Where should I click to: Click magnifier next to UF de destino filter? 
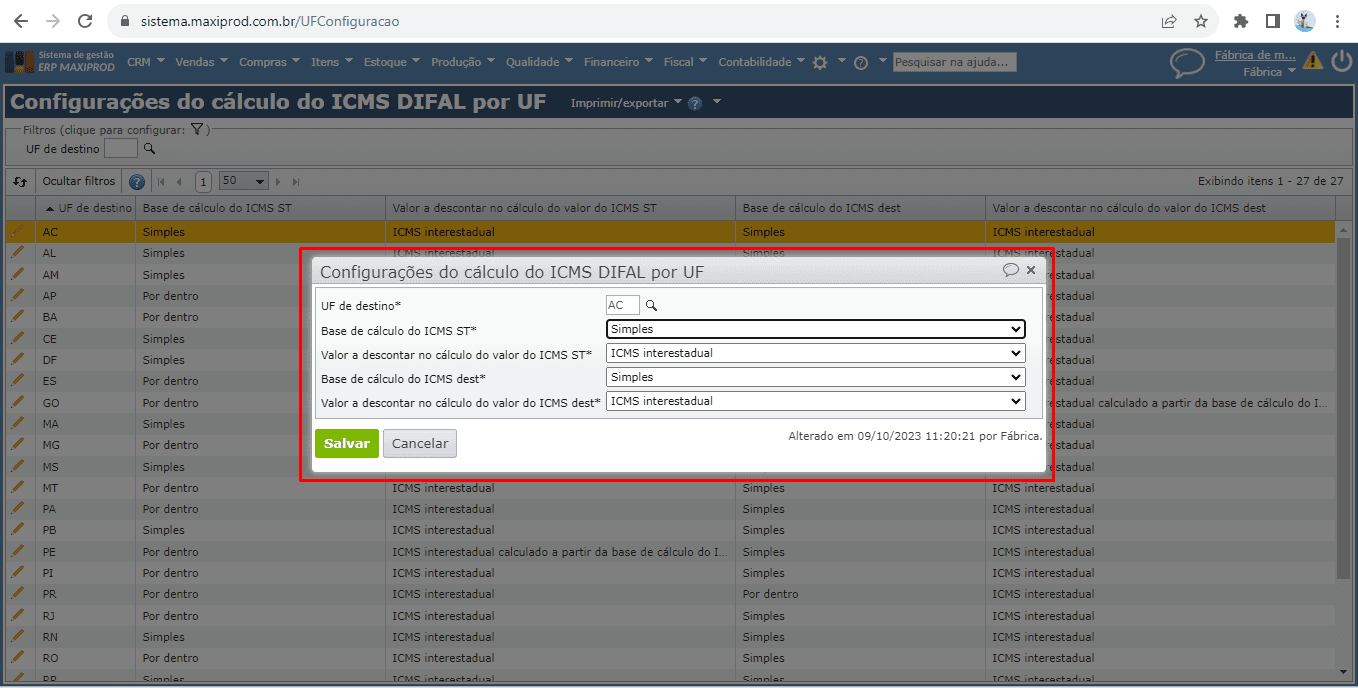150,149
